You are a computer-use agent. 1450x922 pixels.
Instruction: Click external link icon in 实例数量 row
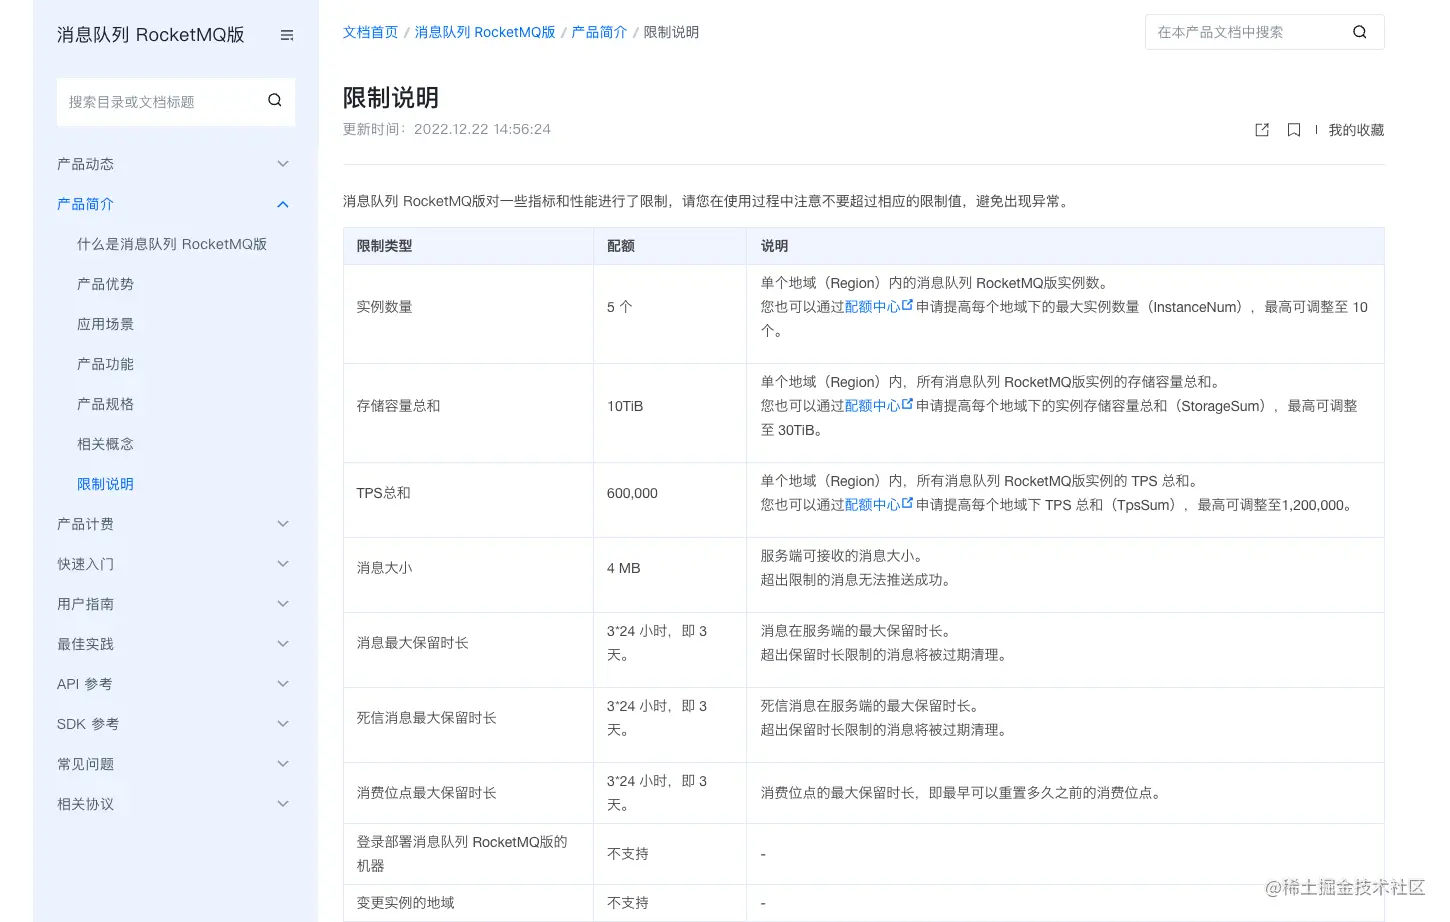pos(908,306)
